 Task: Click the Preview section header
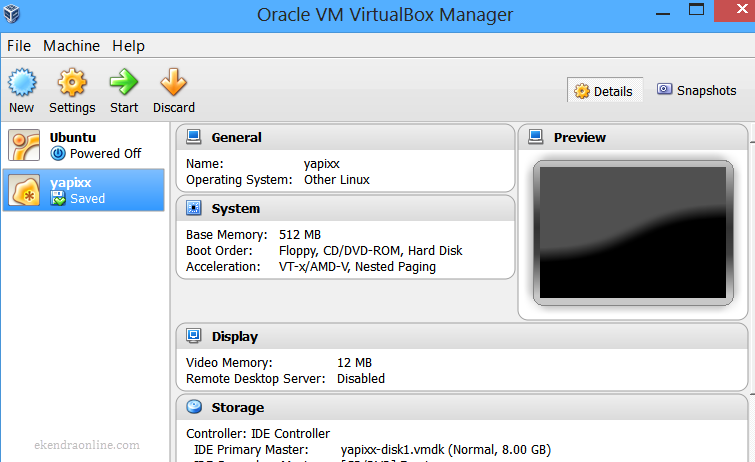633,137
